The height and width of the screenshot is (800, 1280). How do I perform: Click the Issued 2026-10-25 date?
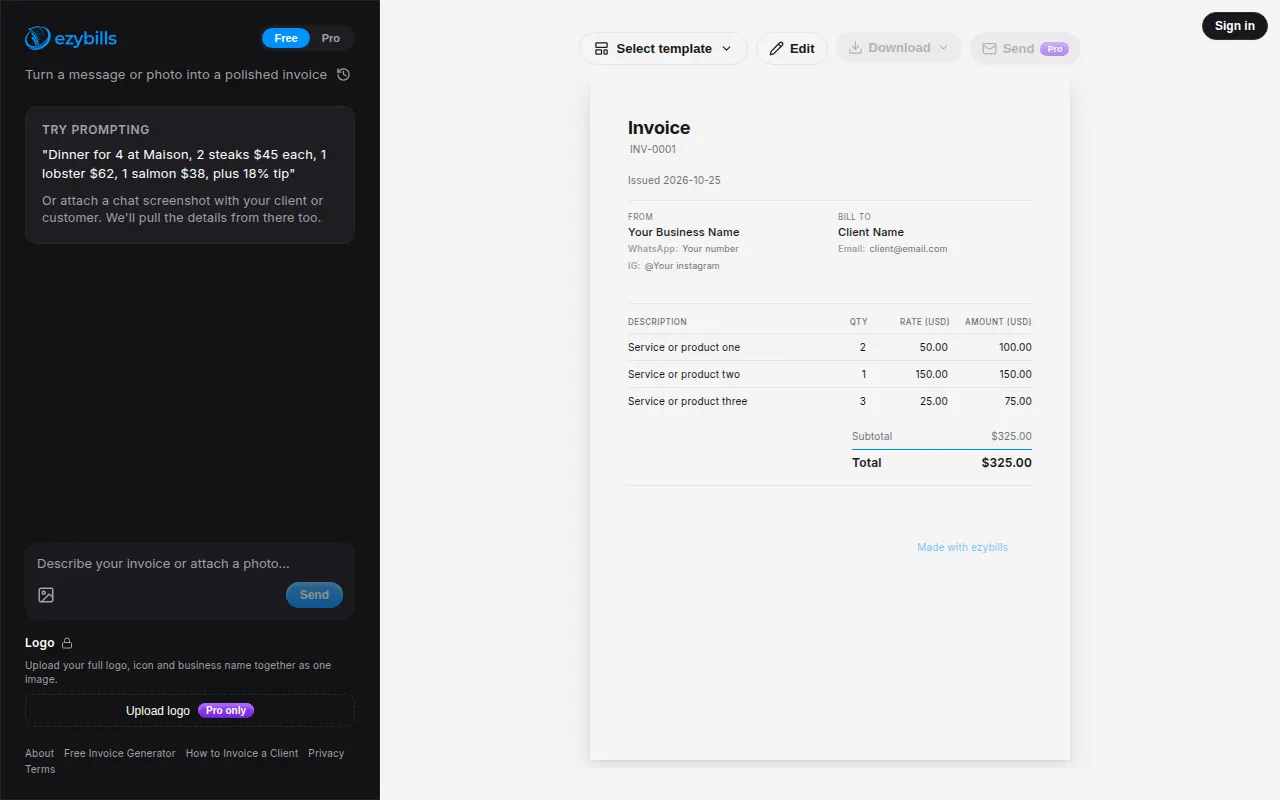(674, 180)
